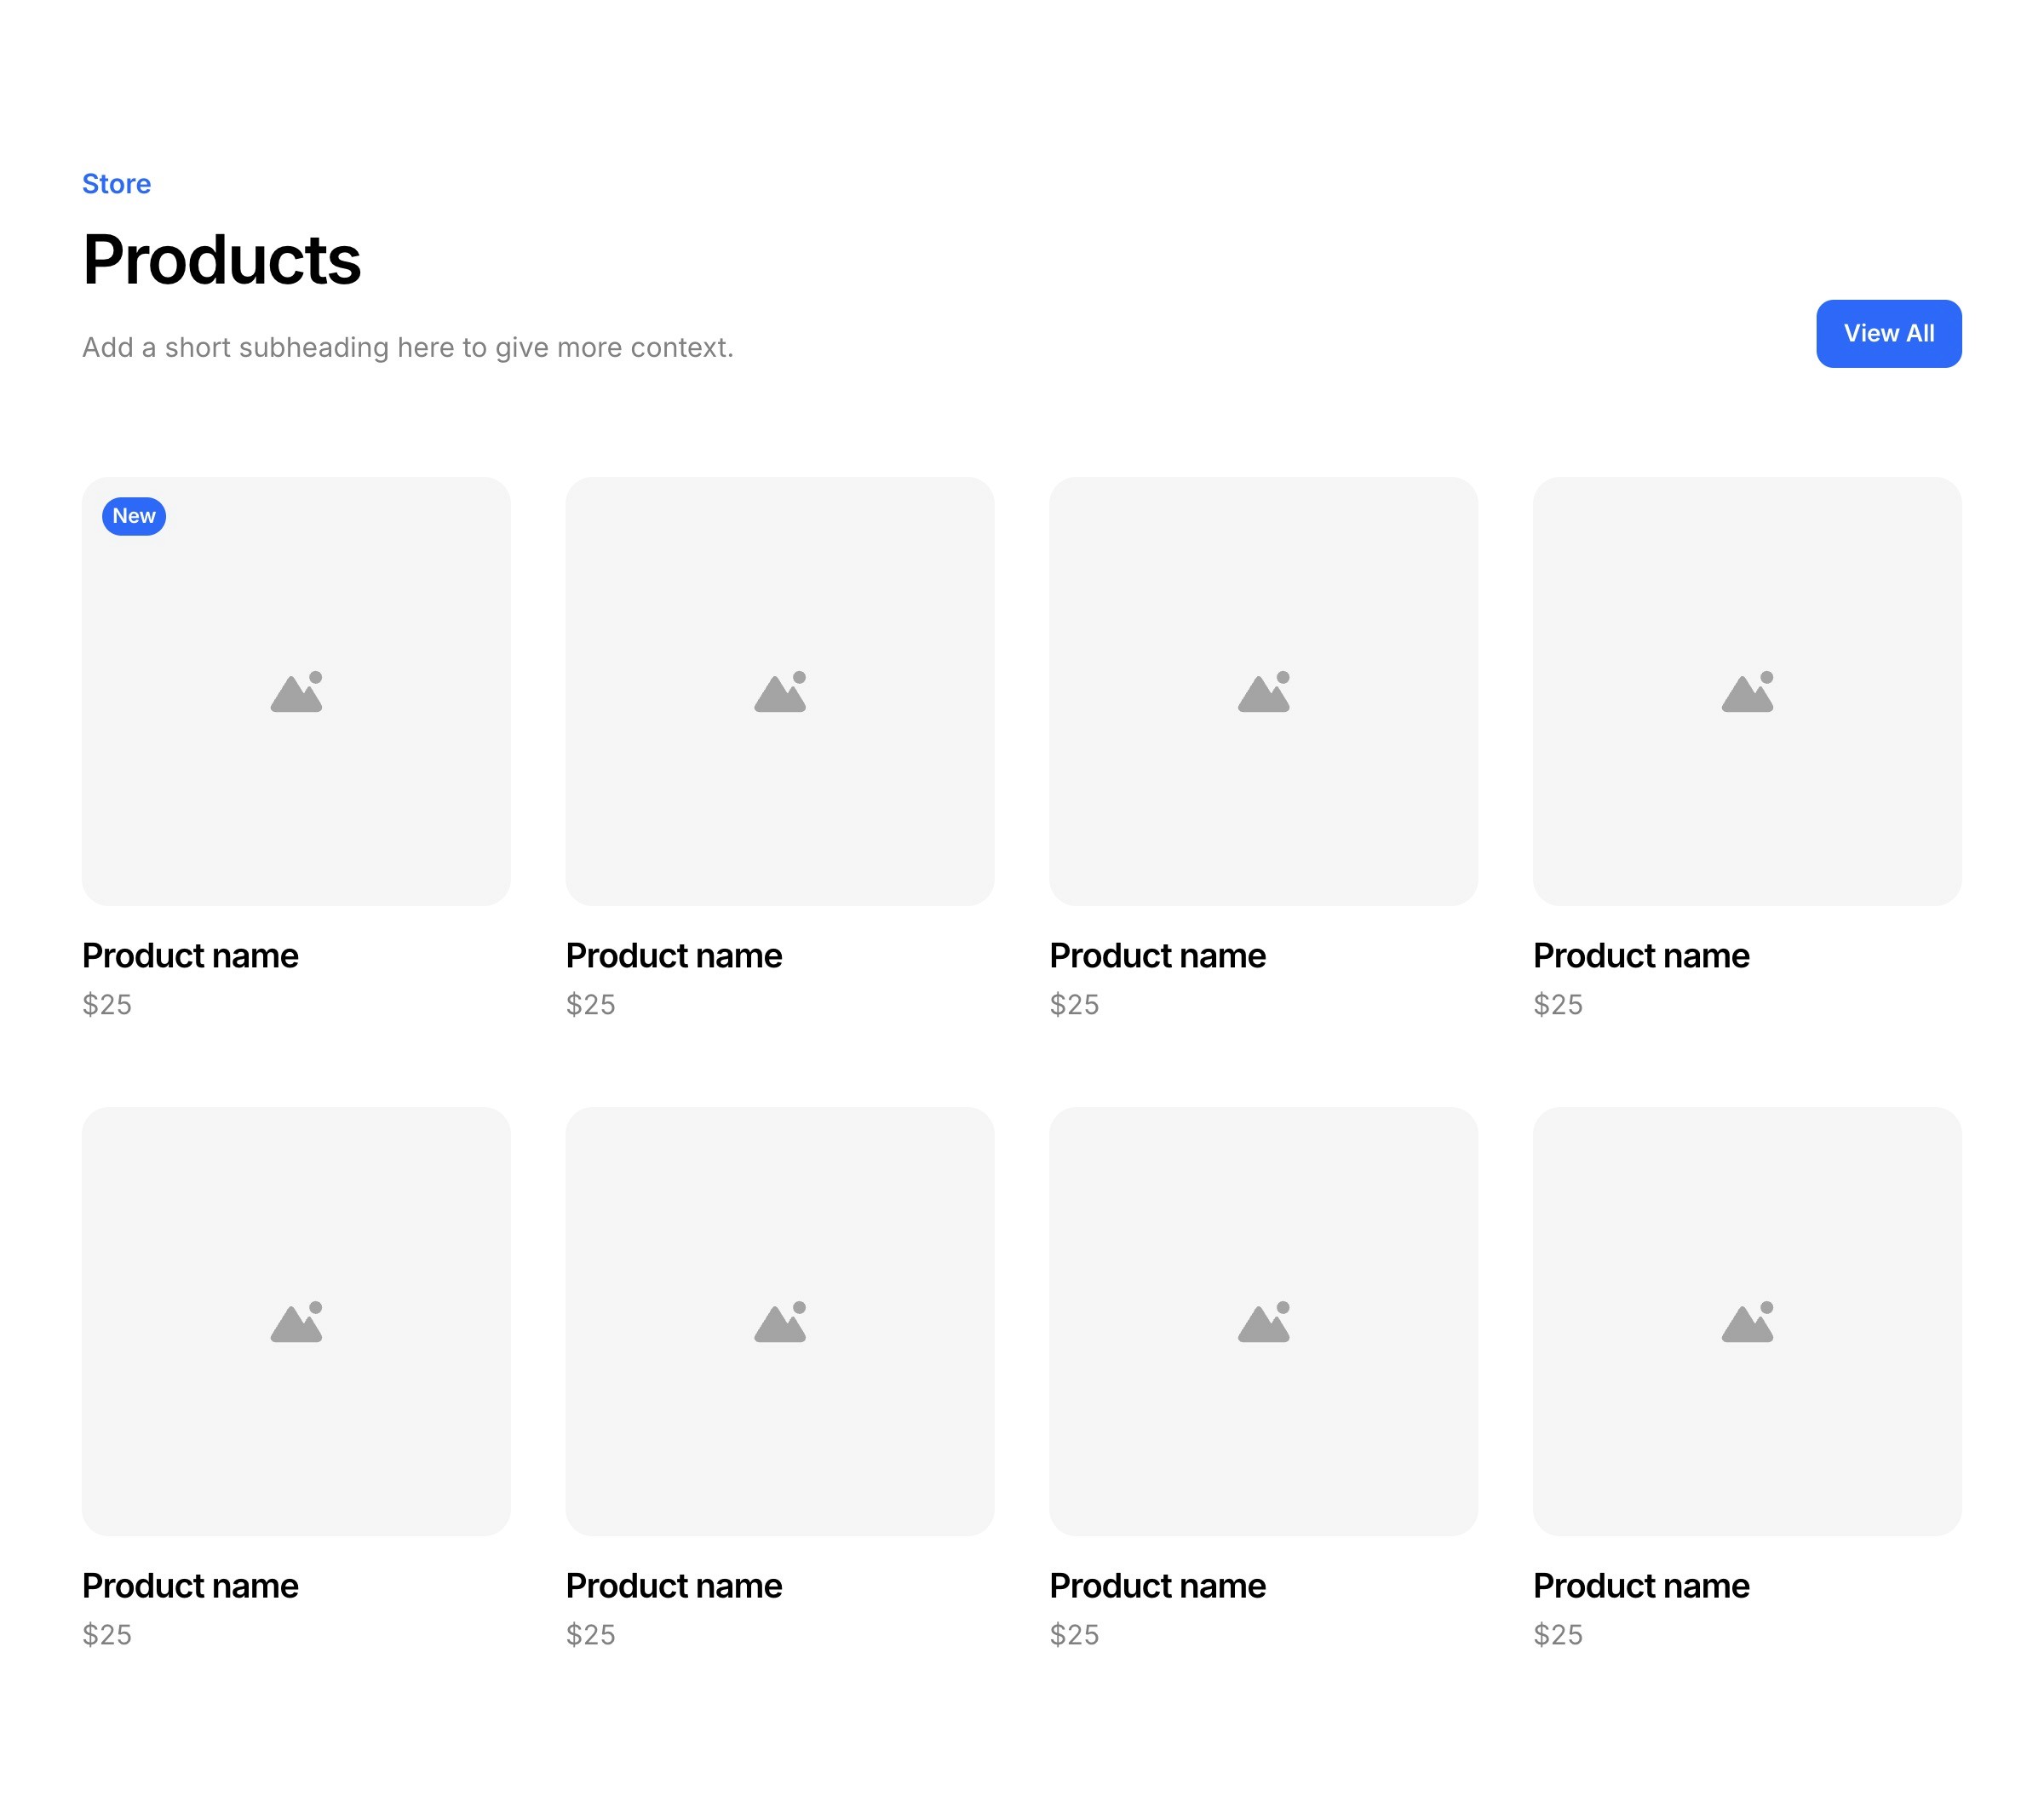Click image placeholder icon of first bottom-row product

[x=296, y=1322]
